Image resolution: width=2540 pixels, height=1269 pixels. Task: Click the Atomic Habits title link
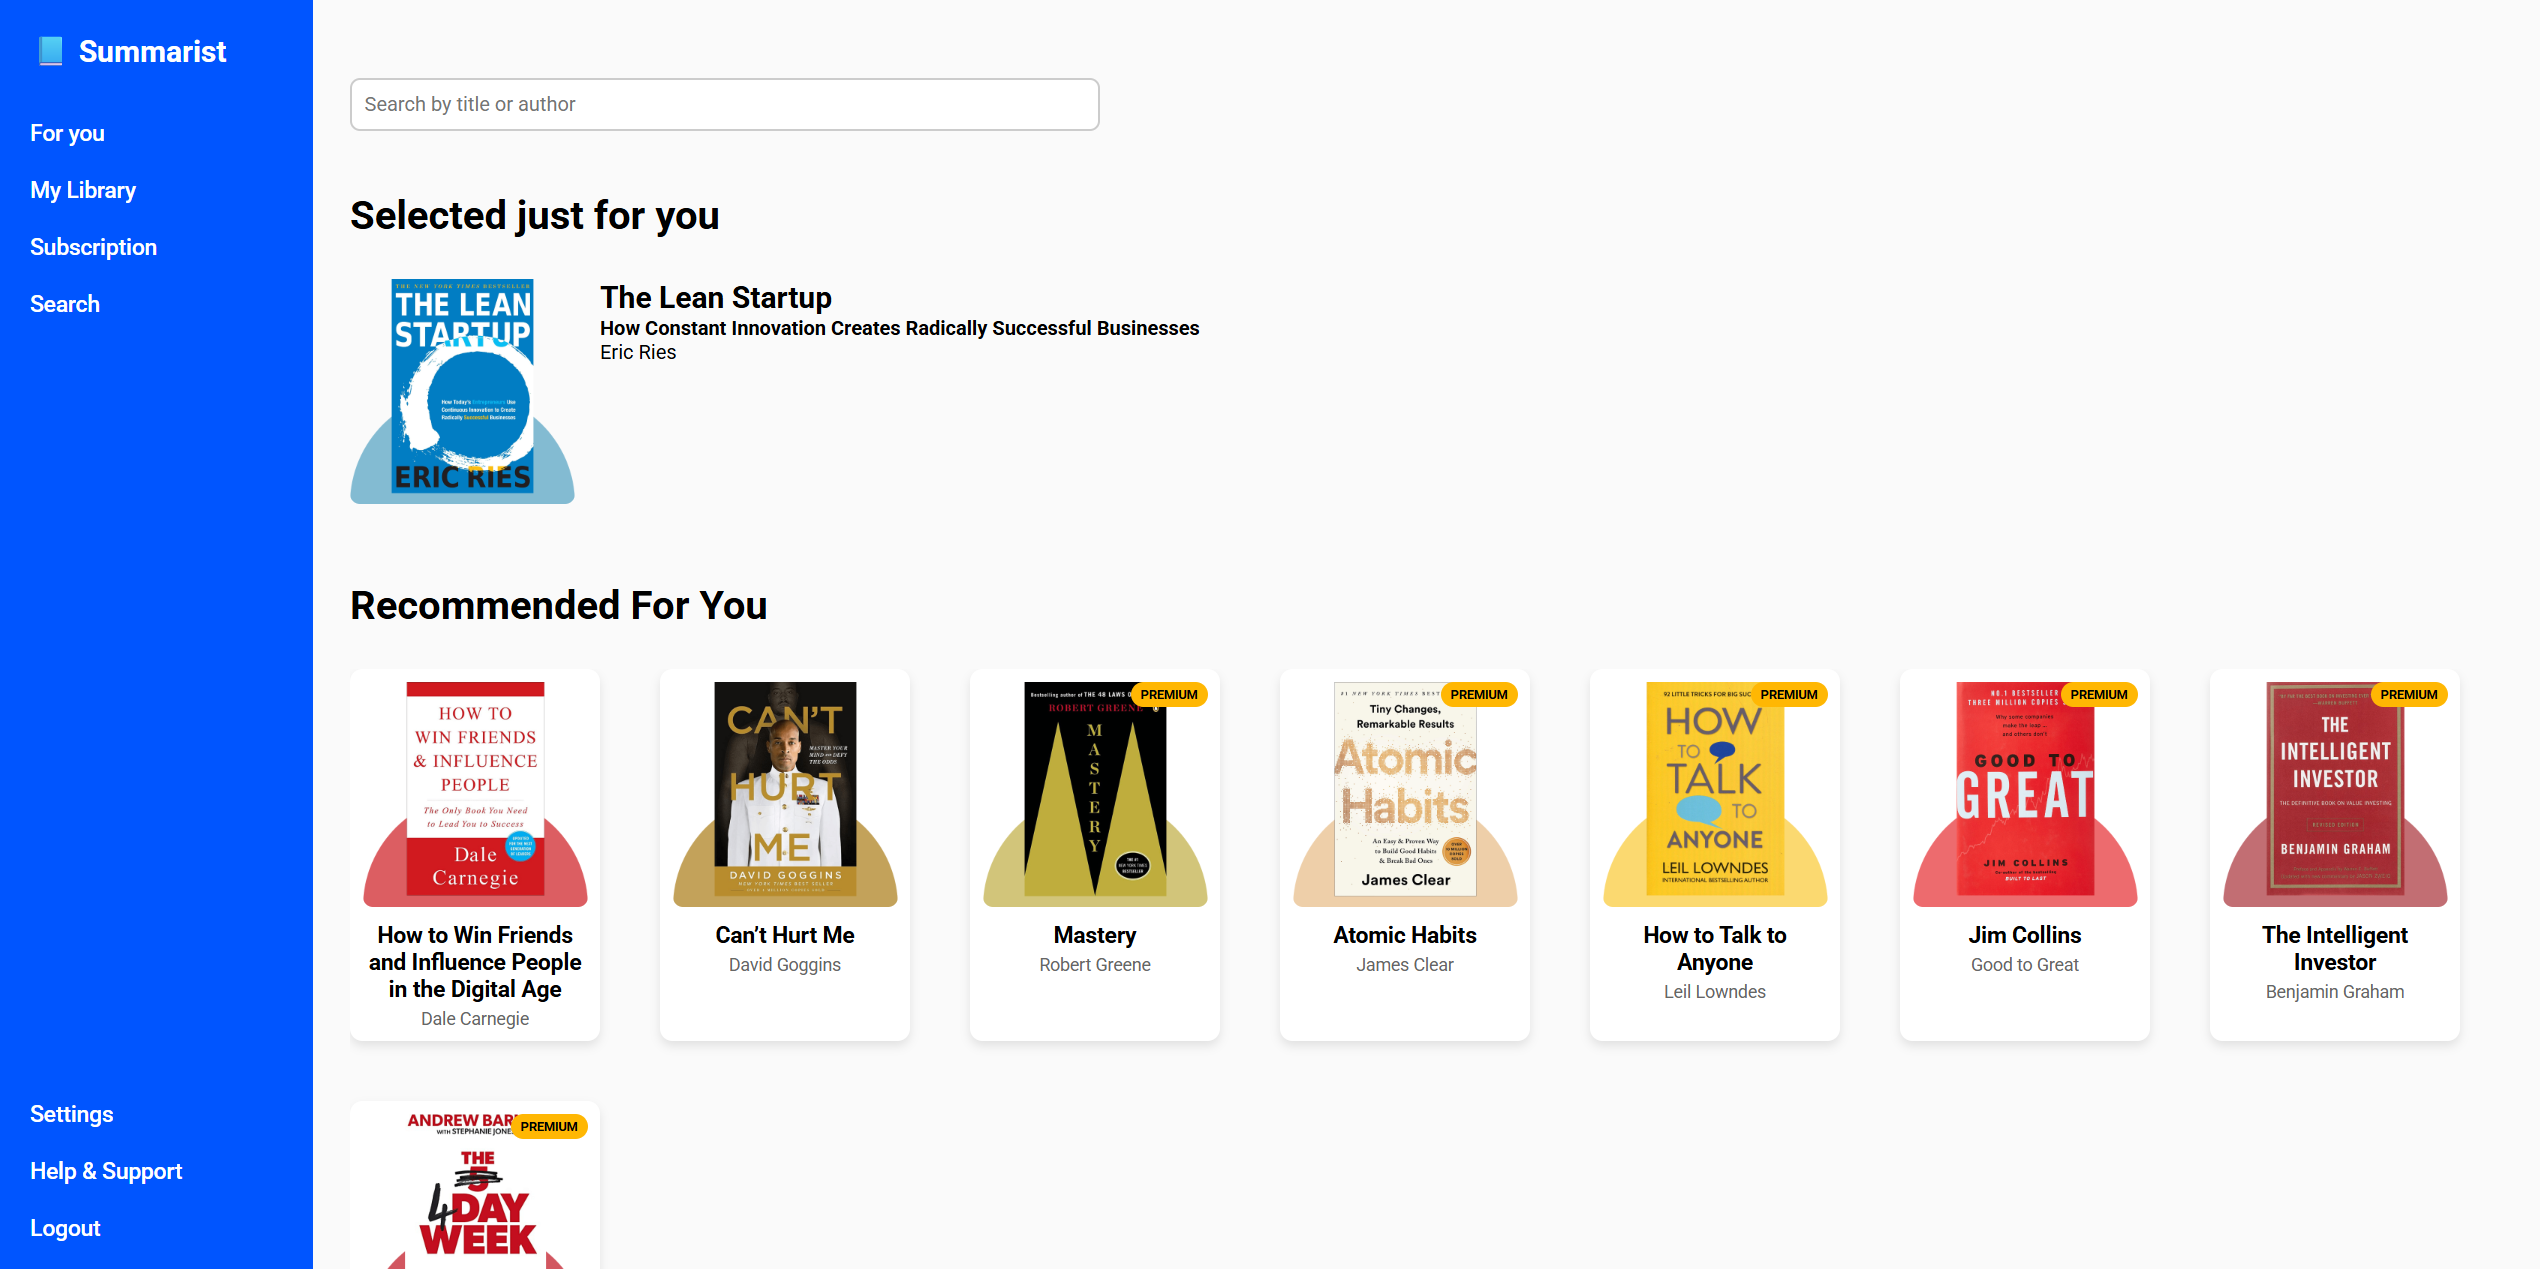point(1404,935)
